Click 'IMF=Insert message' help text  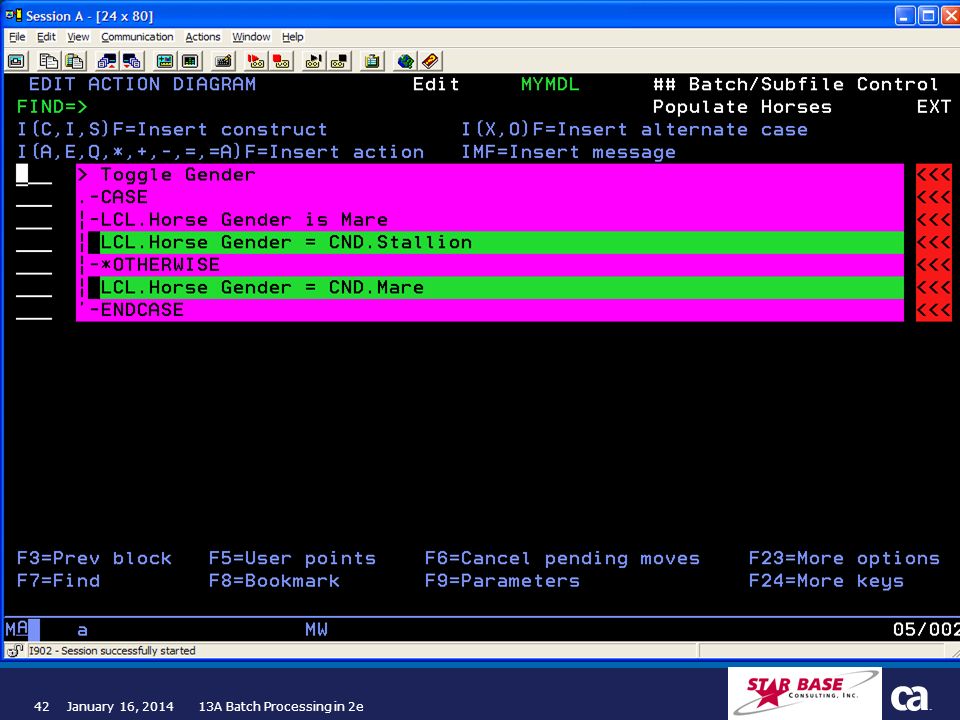[568, 152]
